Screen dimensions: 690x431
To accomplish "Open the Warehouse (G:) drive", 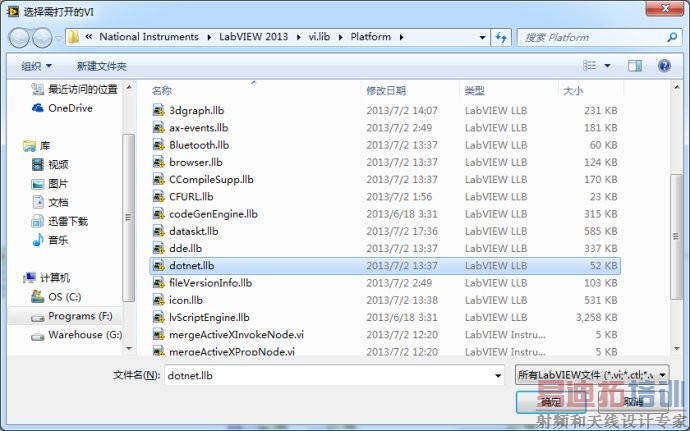I will (77, 335).
